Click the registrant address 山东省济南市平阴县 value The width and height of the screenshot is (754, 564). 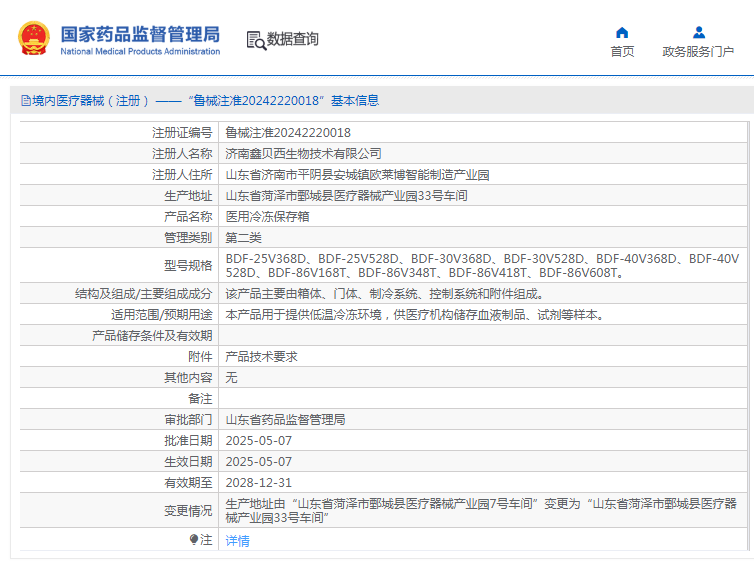tap(357, 175)
